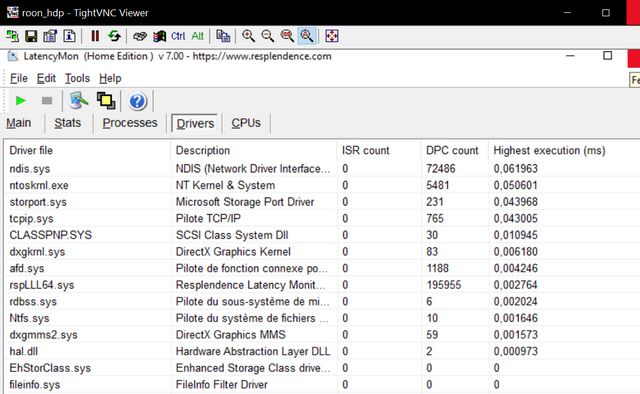Screen dimensions: 640x394
Task: Select the EhStorClass.sys driver row
Action: tap(322, 368)
